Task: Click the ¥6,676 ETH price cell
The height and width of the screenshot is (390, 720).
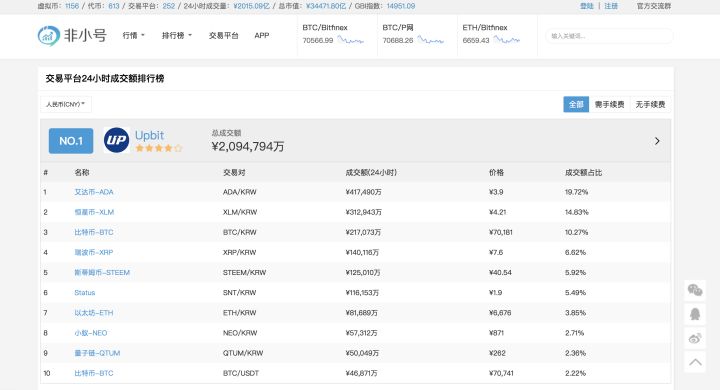Action: tap(500, 313)
